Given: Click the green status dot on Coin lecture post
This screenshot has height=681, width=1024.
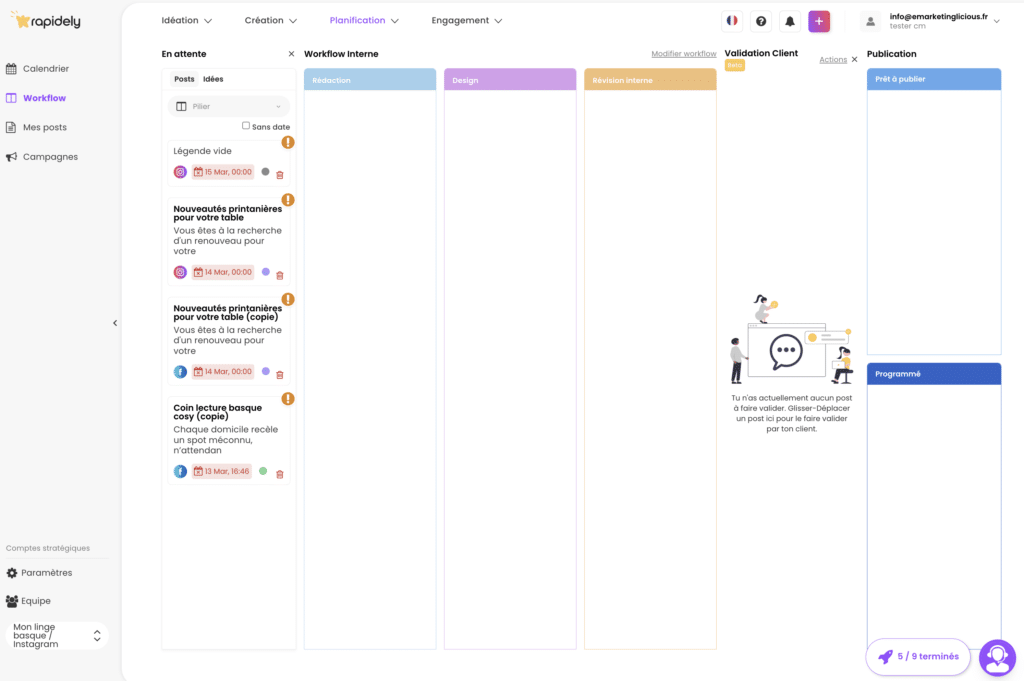Looking at the screenshot, I should (263, 471).
